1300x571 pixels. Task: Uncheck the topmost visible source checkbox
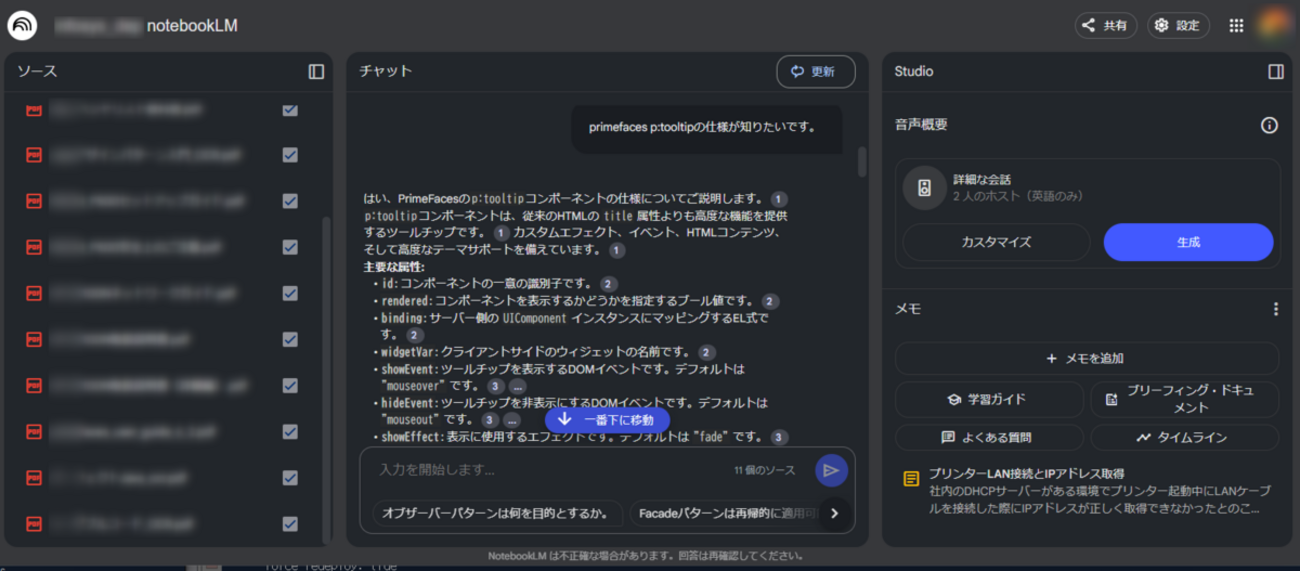pos(290,110)
